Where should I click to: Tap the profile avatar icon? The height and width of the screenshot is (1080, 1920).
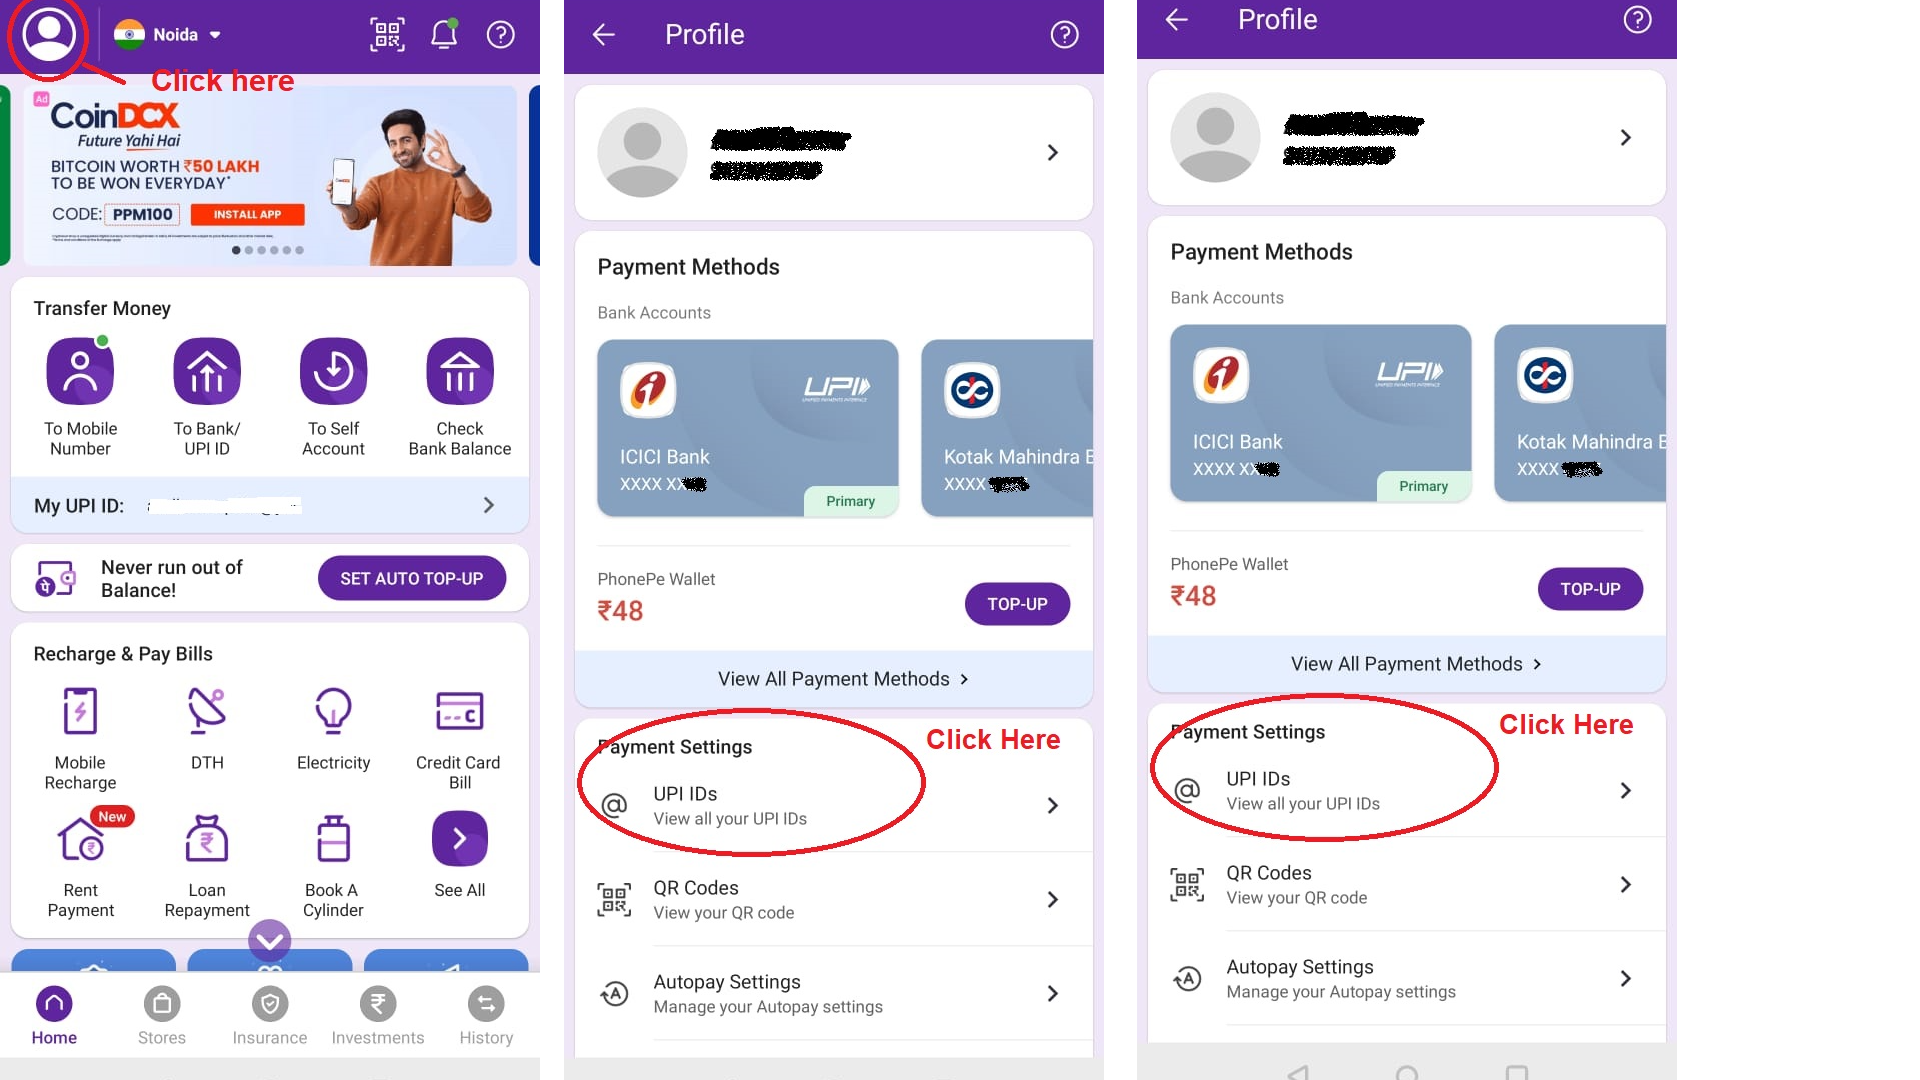(45, 34)
